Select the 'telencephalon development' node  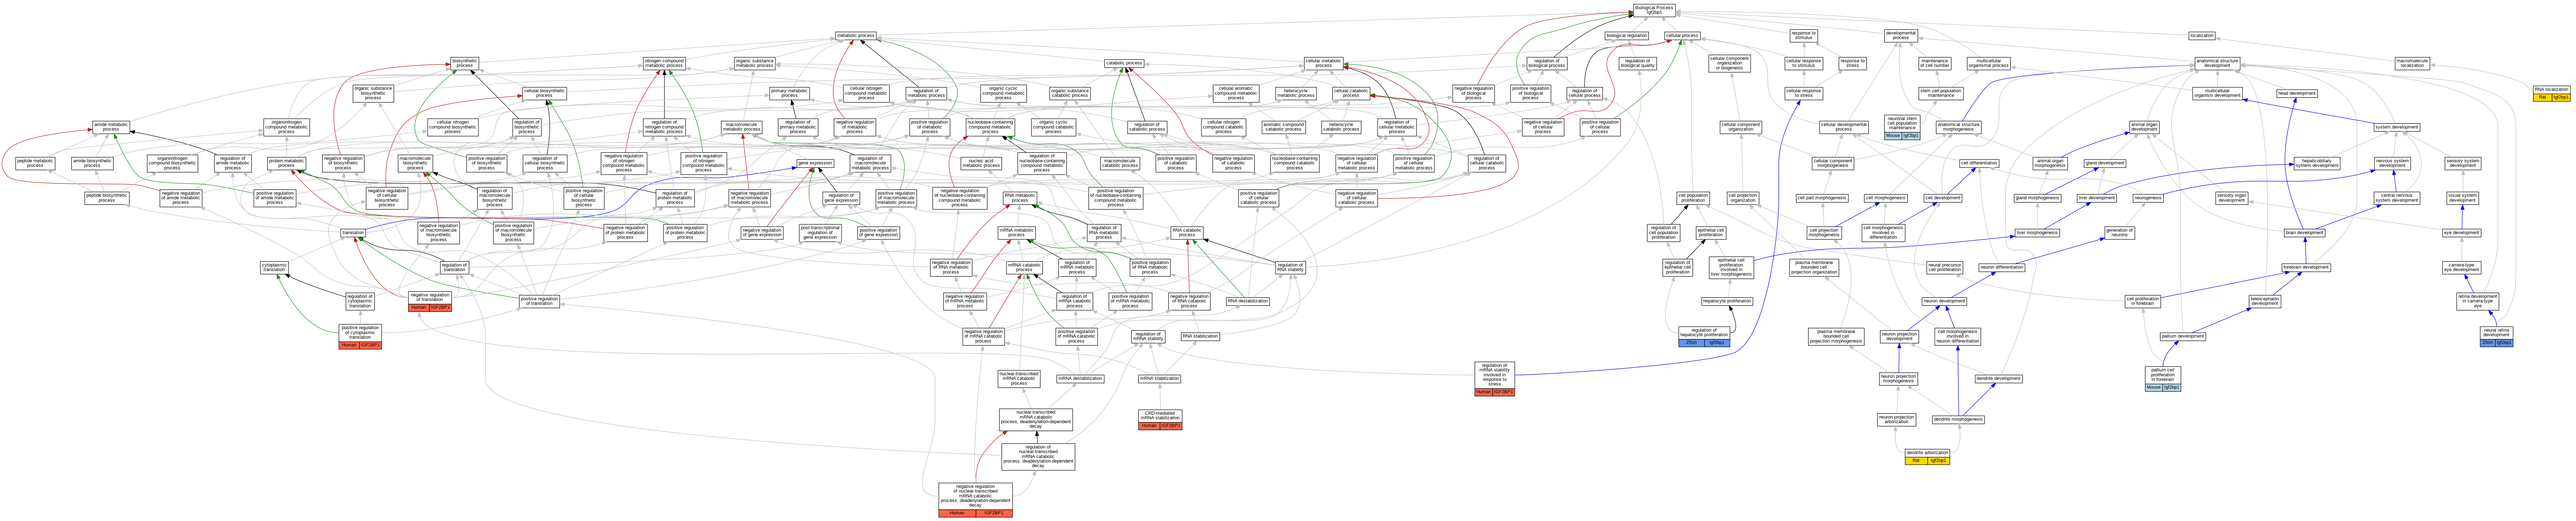[2264, 301]
